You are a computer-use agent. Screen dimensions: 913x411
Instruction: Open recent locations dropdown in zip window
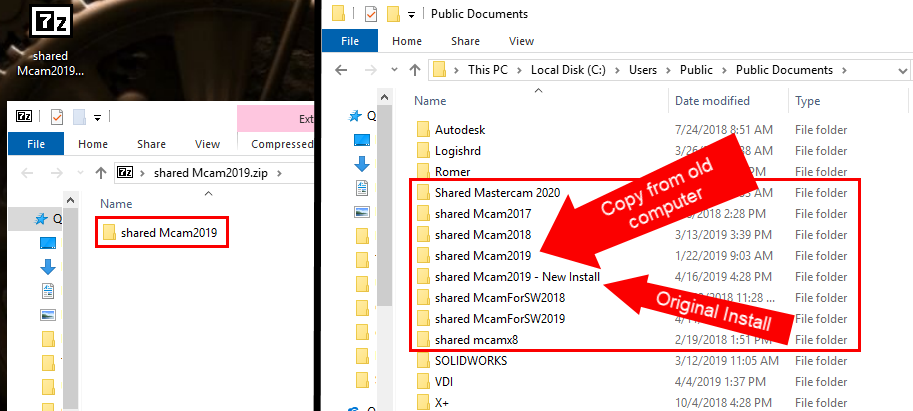click(80, 173)
